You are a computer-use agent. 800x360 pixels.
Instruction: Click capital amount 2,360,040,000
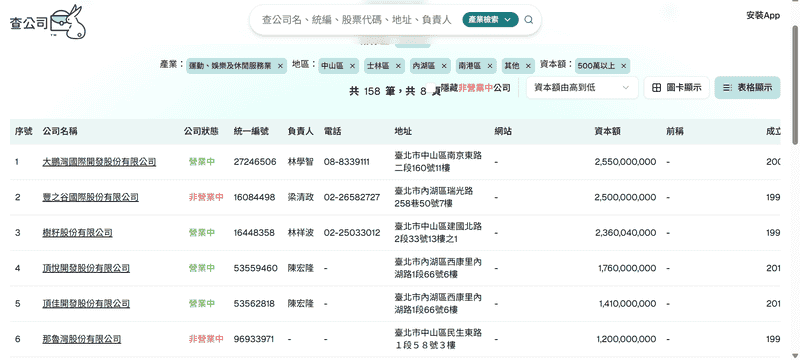click(x=626, y=233)
